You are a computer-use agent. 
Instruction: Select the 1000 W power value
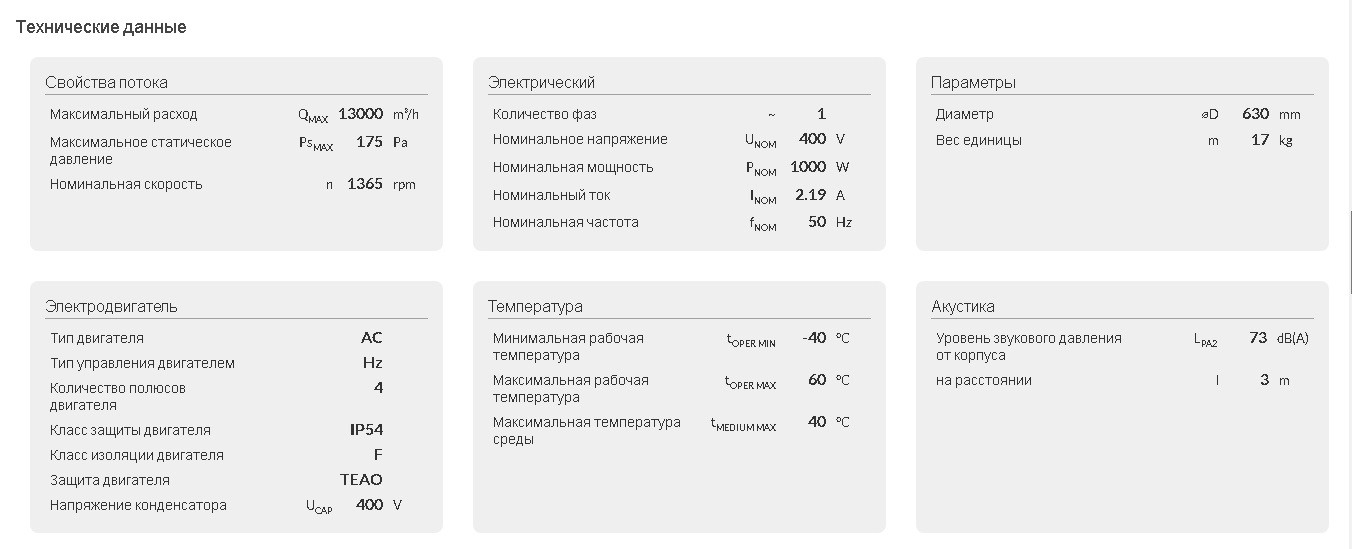tap(808, 167)
